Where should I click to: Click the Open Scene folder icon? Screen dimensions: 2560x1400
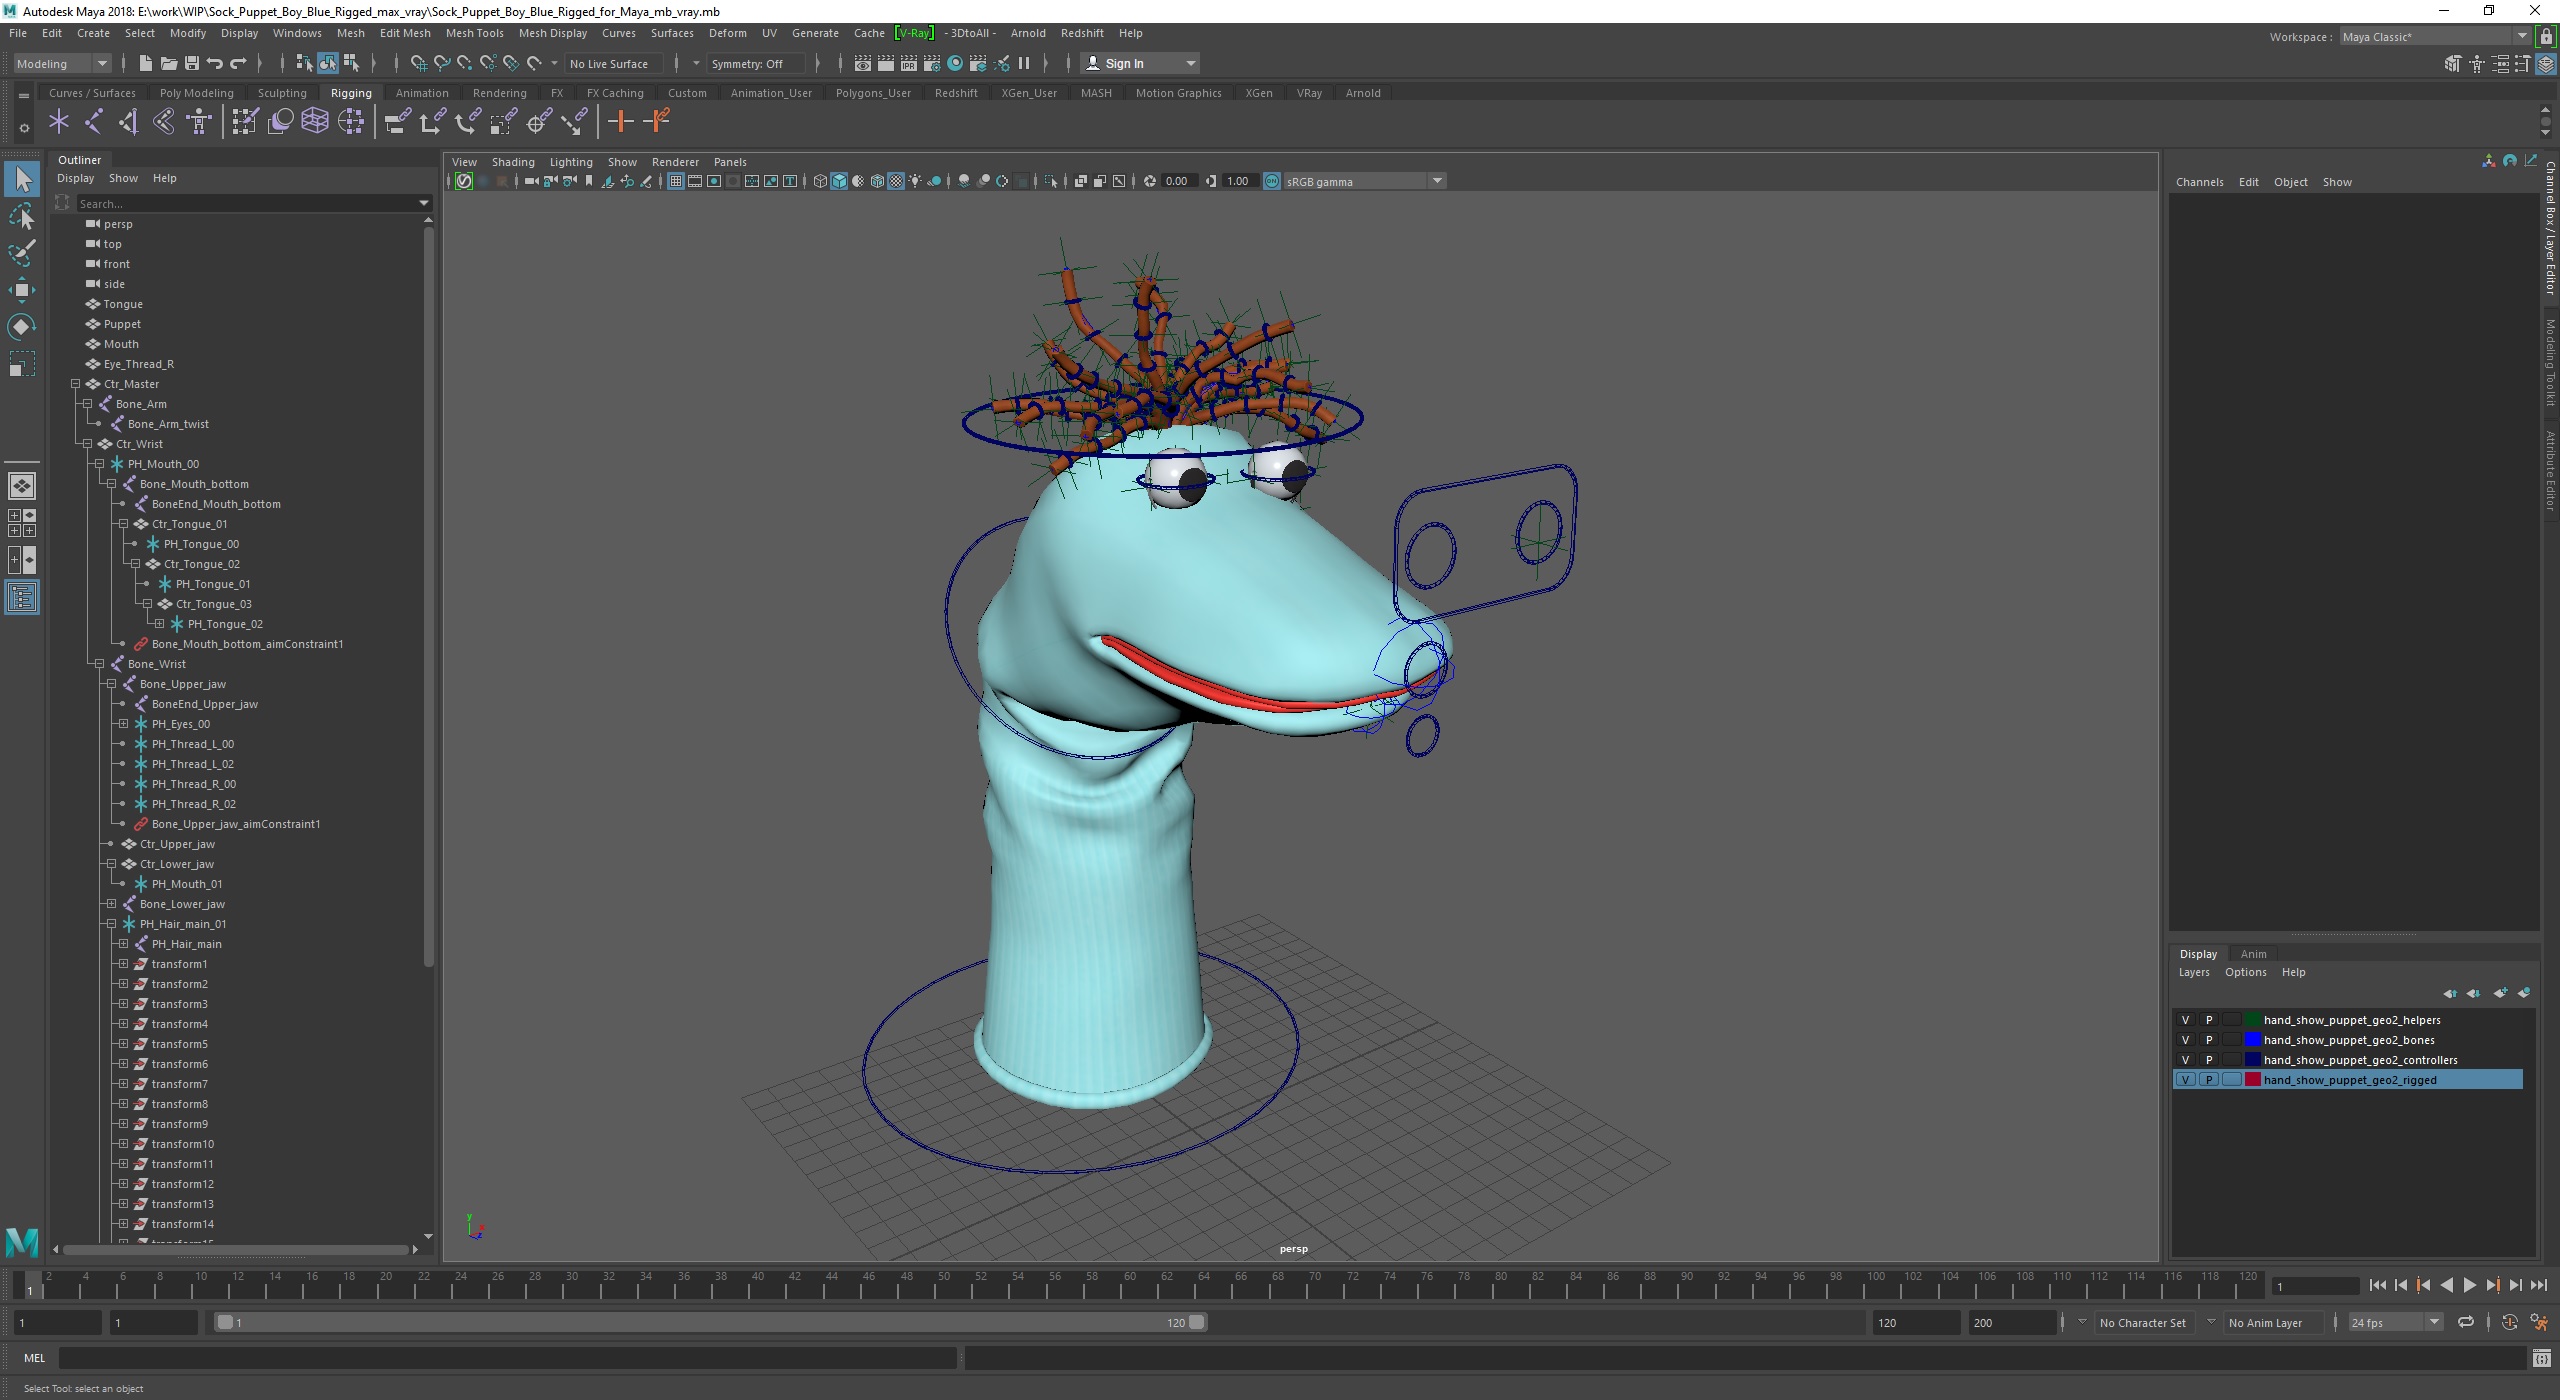click(x=168, y=63)
